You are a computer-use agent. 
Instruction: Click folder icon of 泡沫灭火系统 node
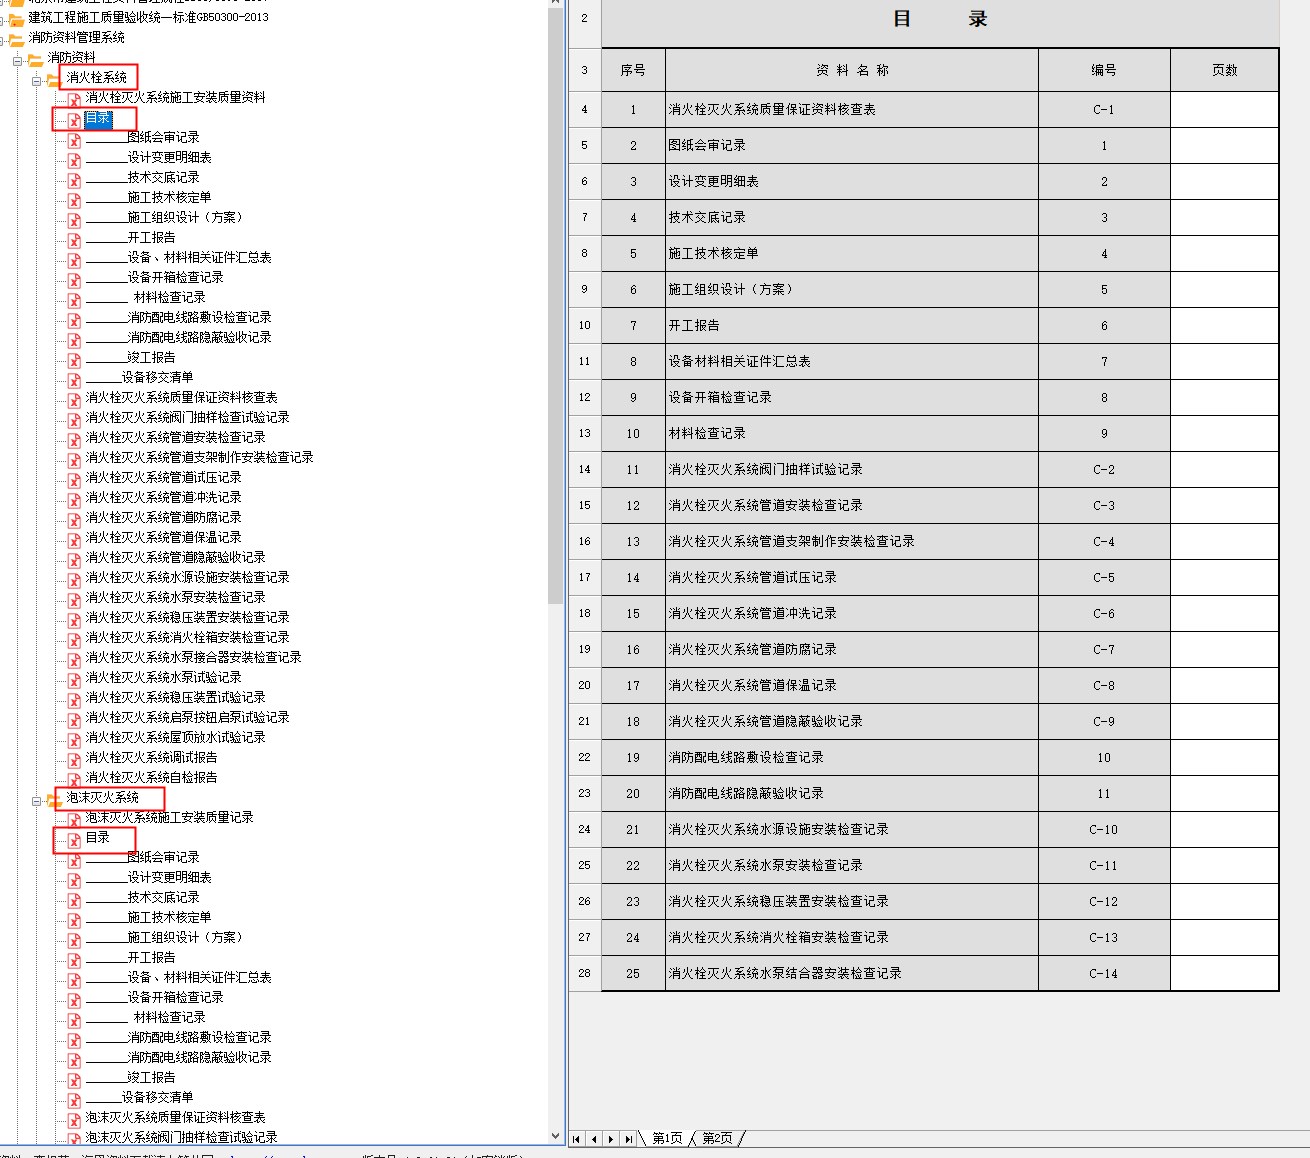pos(54,799)
